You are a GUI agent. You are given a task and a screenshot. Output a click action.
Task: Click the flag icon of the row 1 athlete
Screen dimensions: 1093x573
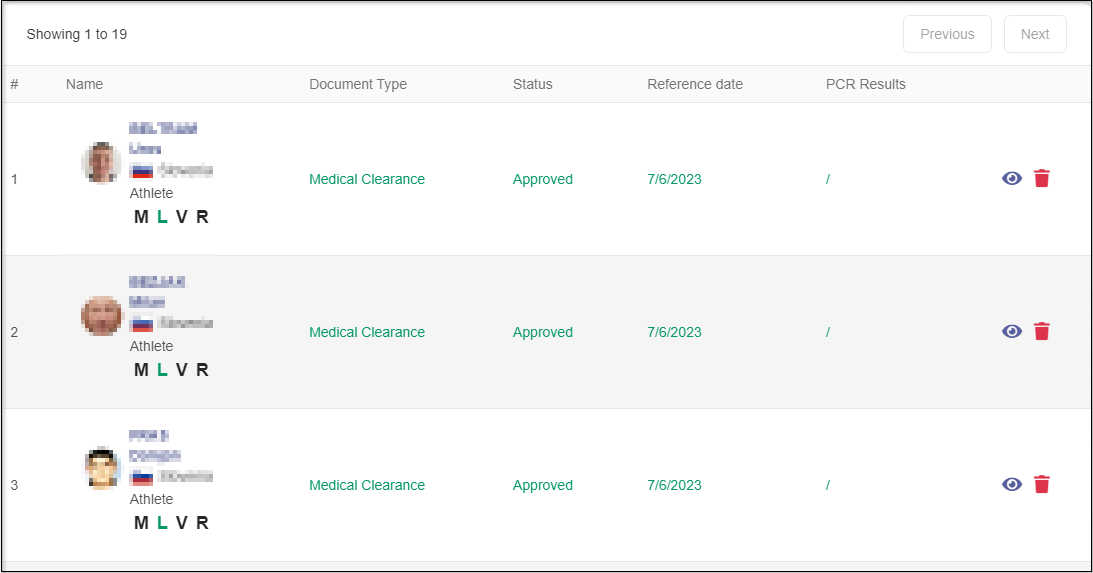(142, 171)
